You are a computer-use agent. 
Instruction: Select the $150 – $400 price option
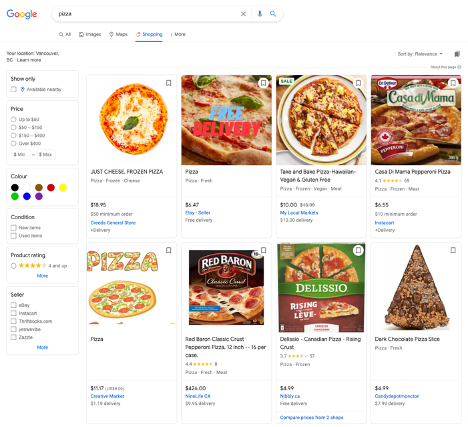[x=13, y=135]
